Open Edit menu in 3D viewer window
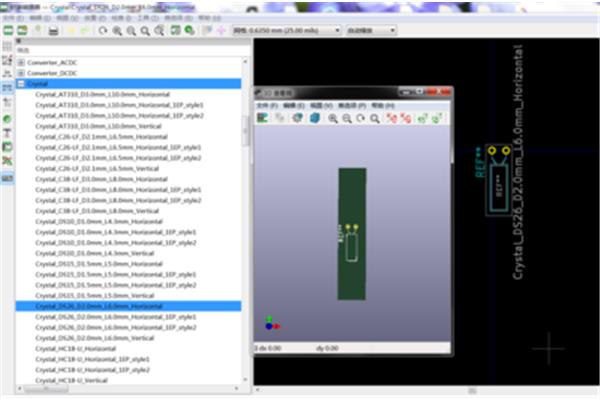 pyautogui.click(x=294, y=105)
